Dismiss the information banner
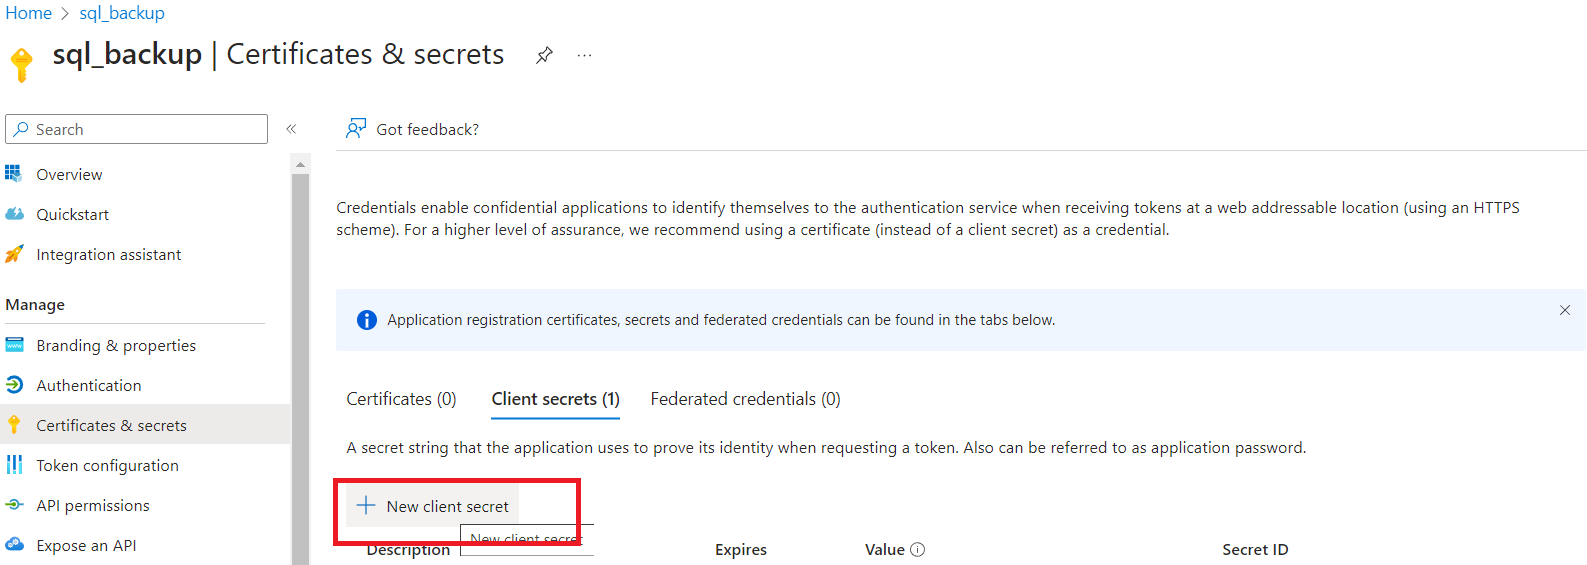Screen dimensions: 1587x565 point(1564,310)
